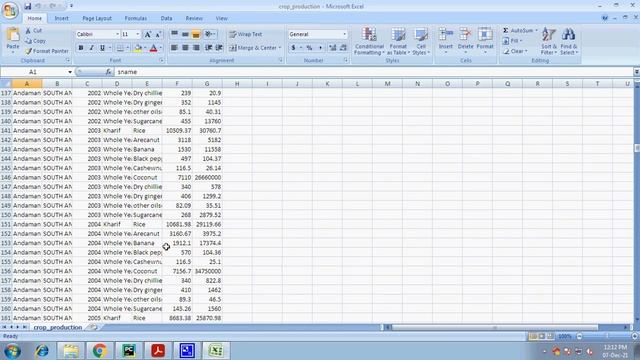640x360 pixels.
Task: Click the Delete cells button
Action: click(x=465, y=41)
